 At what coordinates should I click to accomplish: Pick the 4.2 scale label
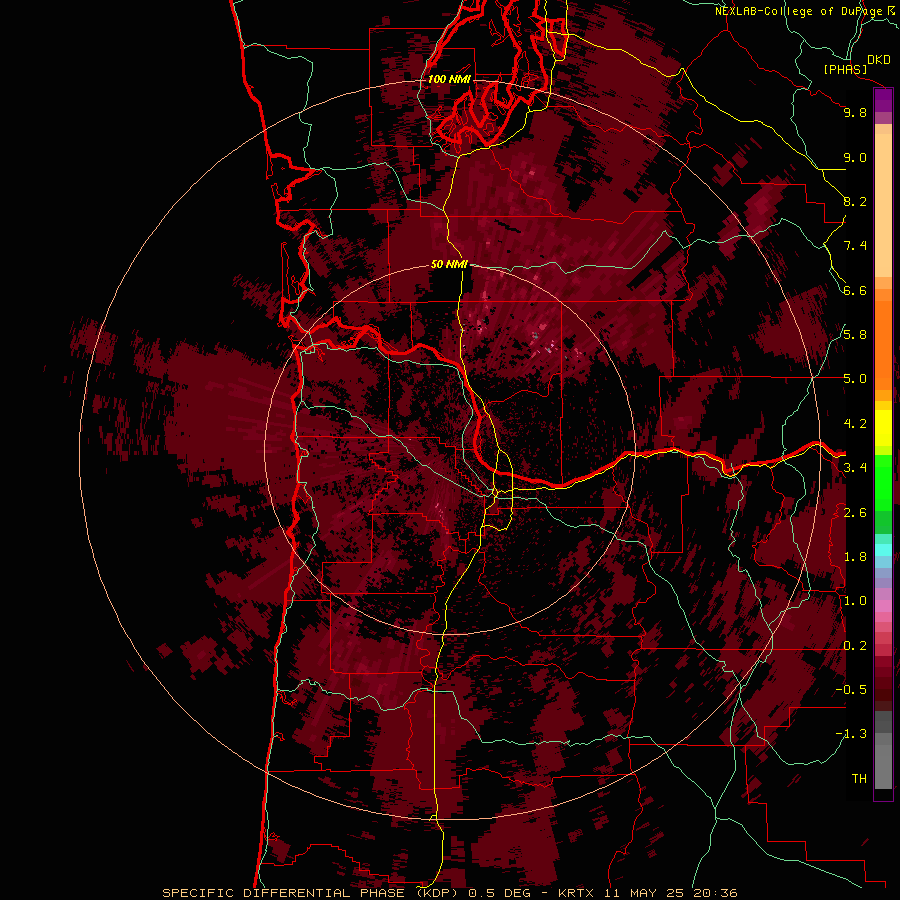tap(855, 424)
